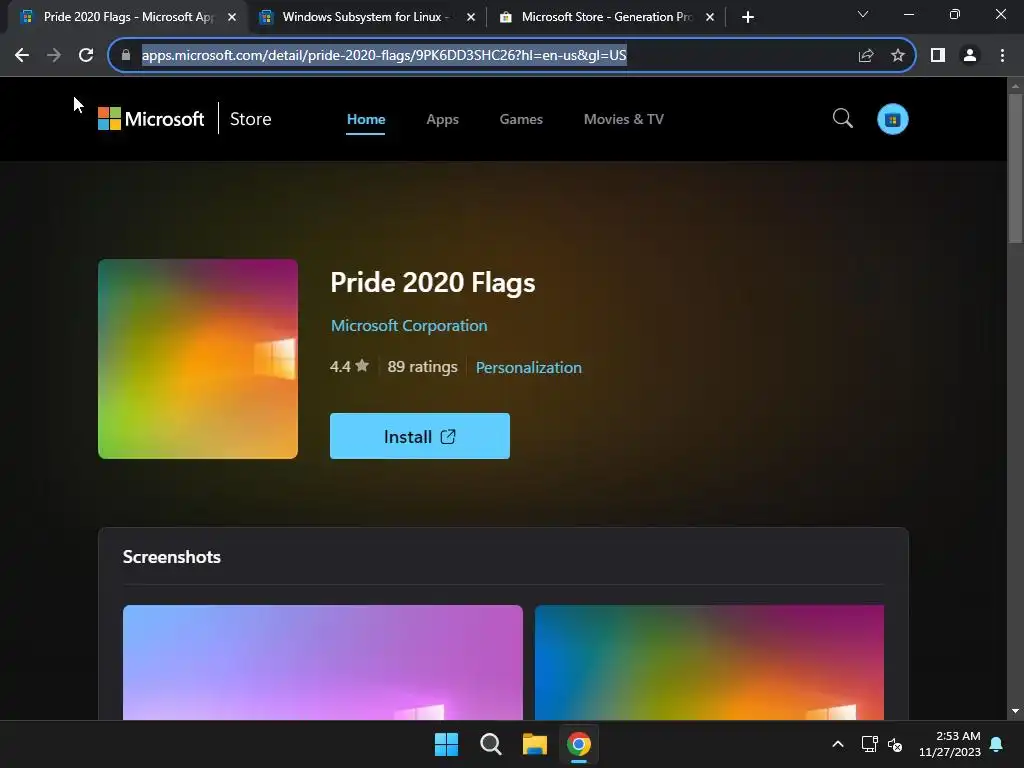View site security lock information

126,56
